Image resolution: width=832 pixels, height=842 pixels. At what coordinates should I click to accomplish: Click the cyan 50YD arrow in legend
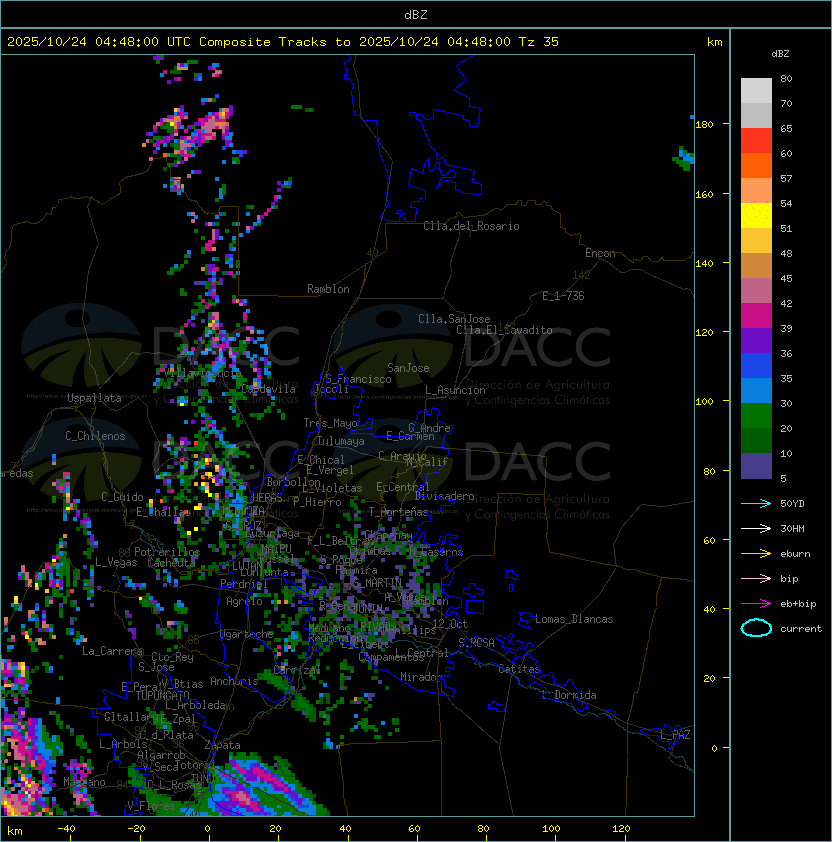pos(756,503)
